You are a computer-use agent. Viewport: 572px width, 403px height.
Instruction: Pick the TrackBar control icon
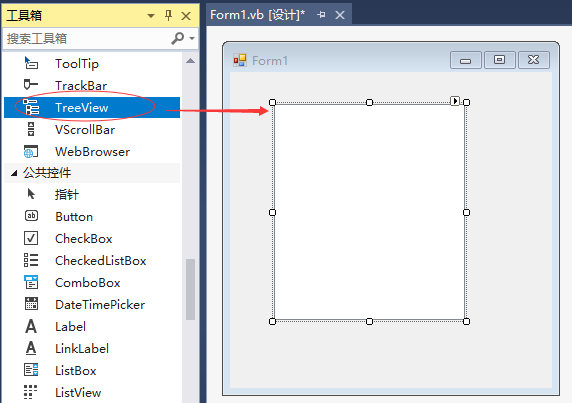click(31, 85)
